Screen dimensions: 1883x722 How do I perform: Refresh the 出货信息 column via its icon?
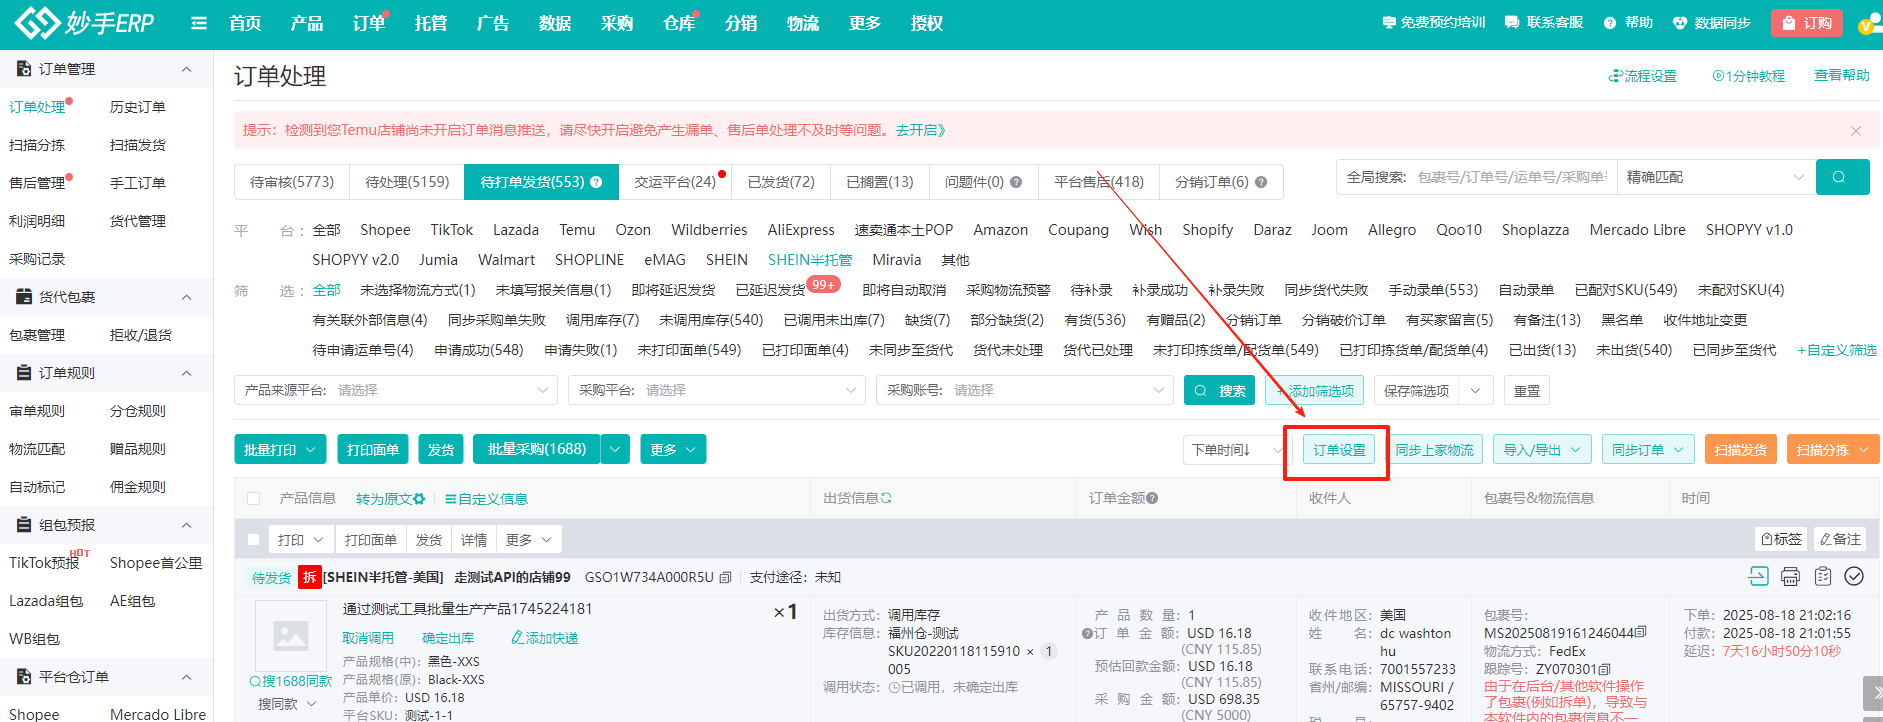point(886,498)
